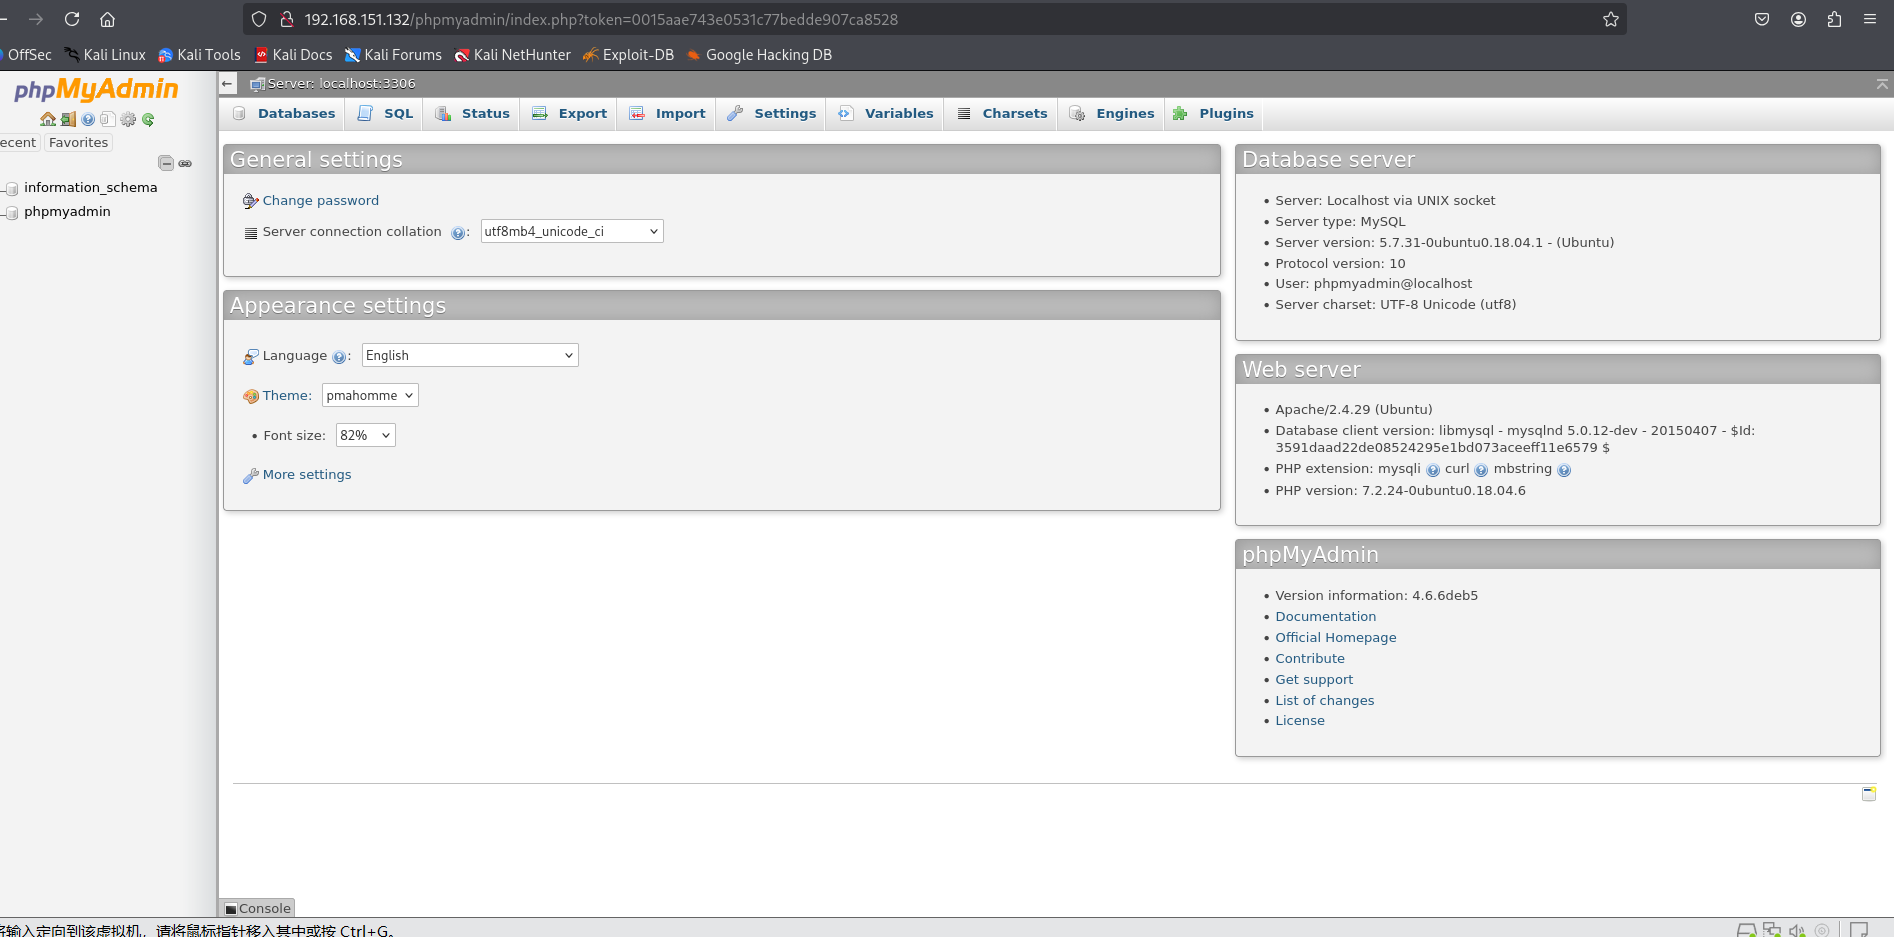This screenshot has width=1894, height=937.
Task: Open the Variables tab
Action: 885,114
